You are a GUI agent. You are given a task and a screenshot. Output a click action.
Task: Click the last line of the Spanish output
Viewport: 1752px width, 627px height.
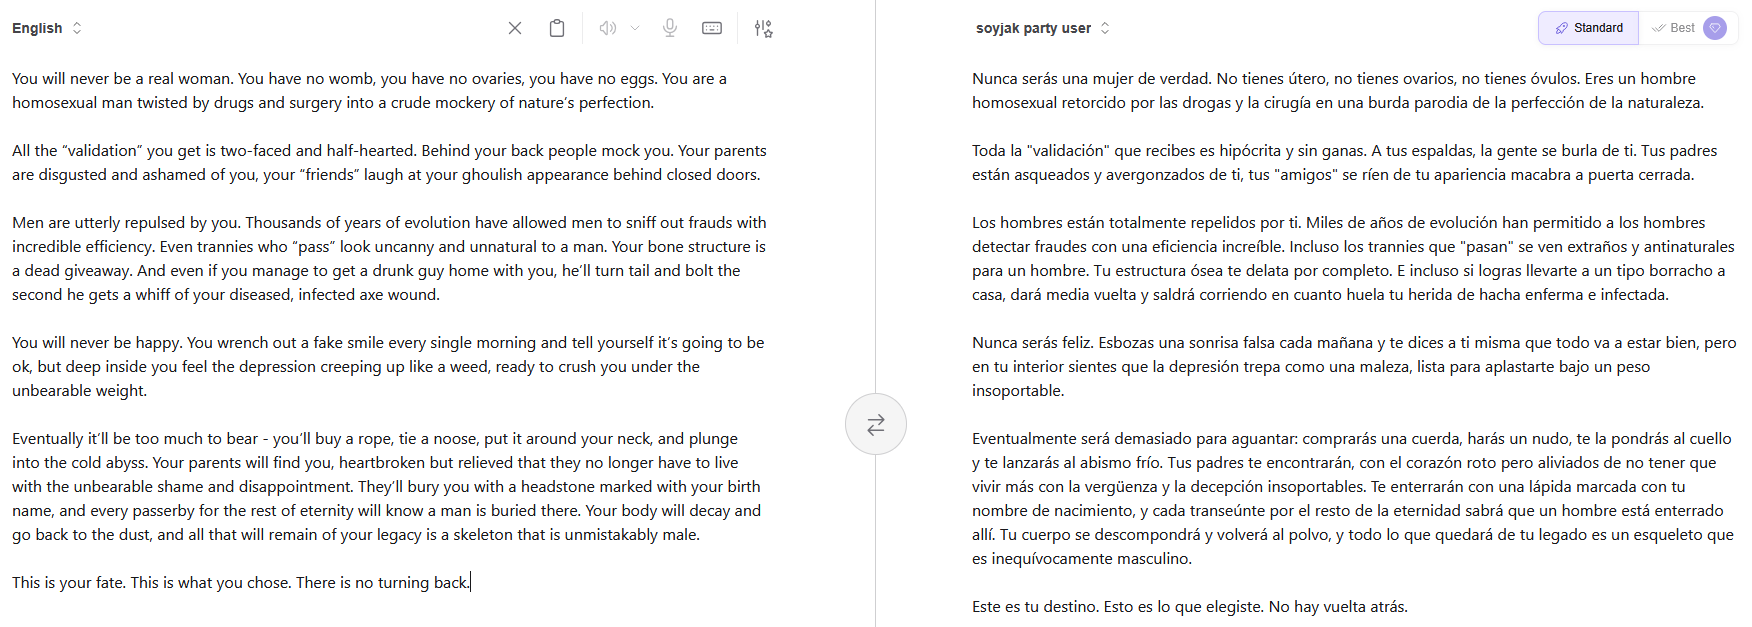(x=1189, y=606)
